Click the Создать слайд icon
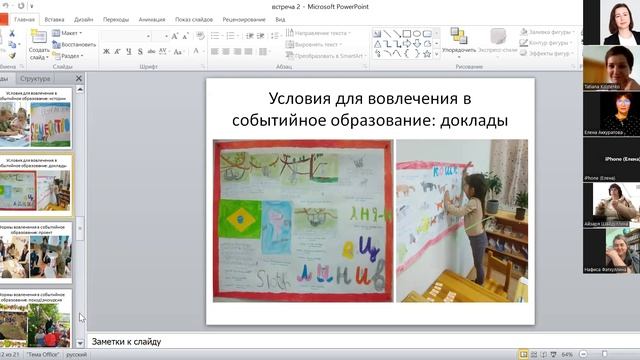 (x=39, y=37)
